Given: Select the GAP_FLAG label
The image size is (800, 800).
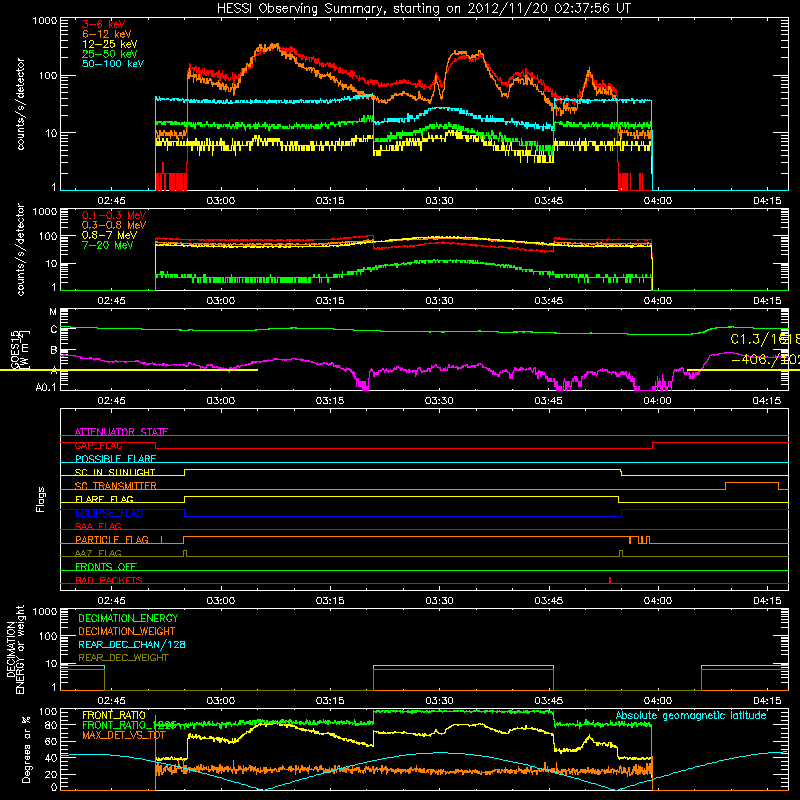Looking at the screenshot, I should 98,446.
